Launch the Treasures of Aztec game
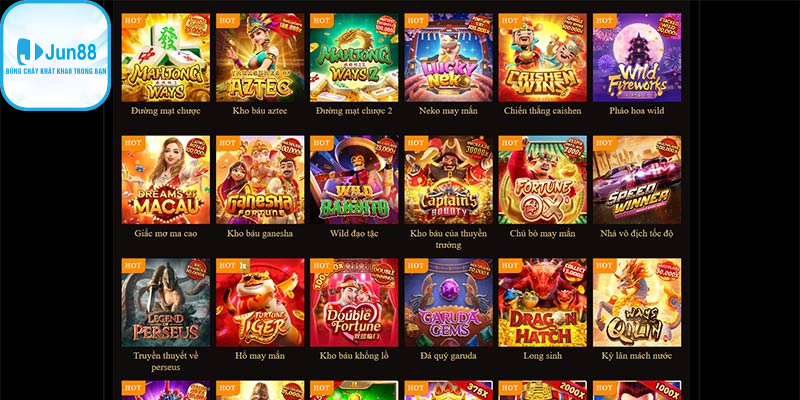This screenshot has width=800, height=400. tap(260, 58)
